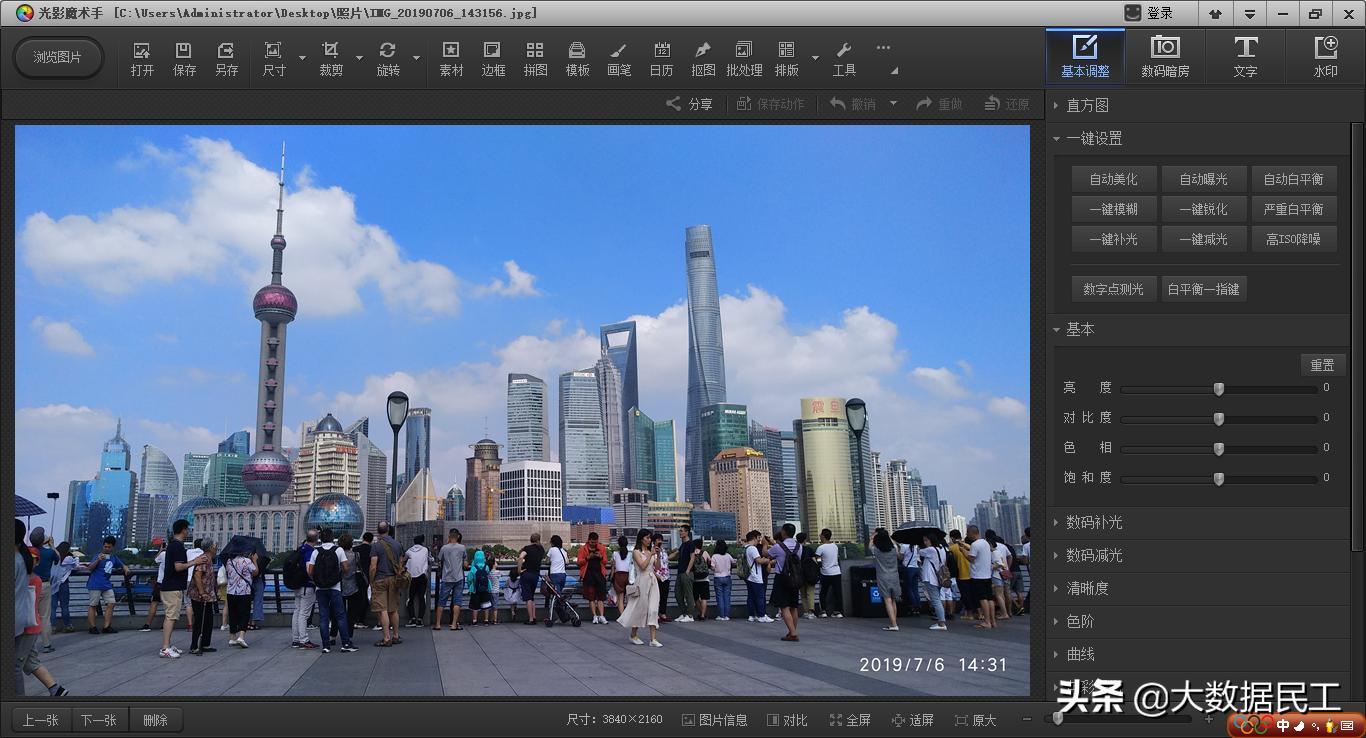Click the 自动美化 auto-beautify button
The height and width of the screenshot is (738, 1366).
tap(1113, 178)
